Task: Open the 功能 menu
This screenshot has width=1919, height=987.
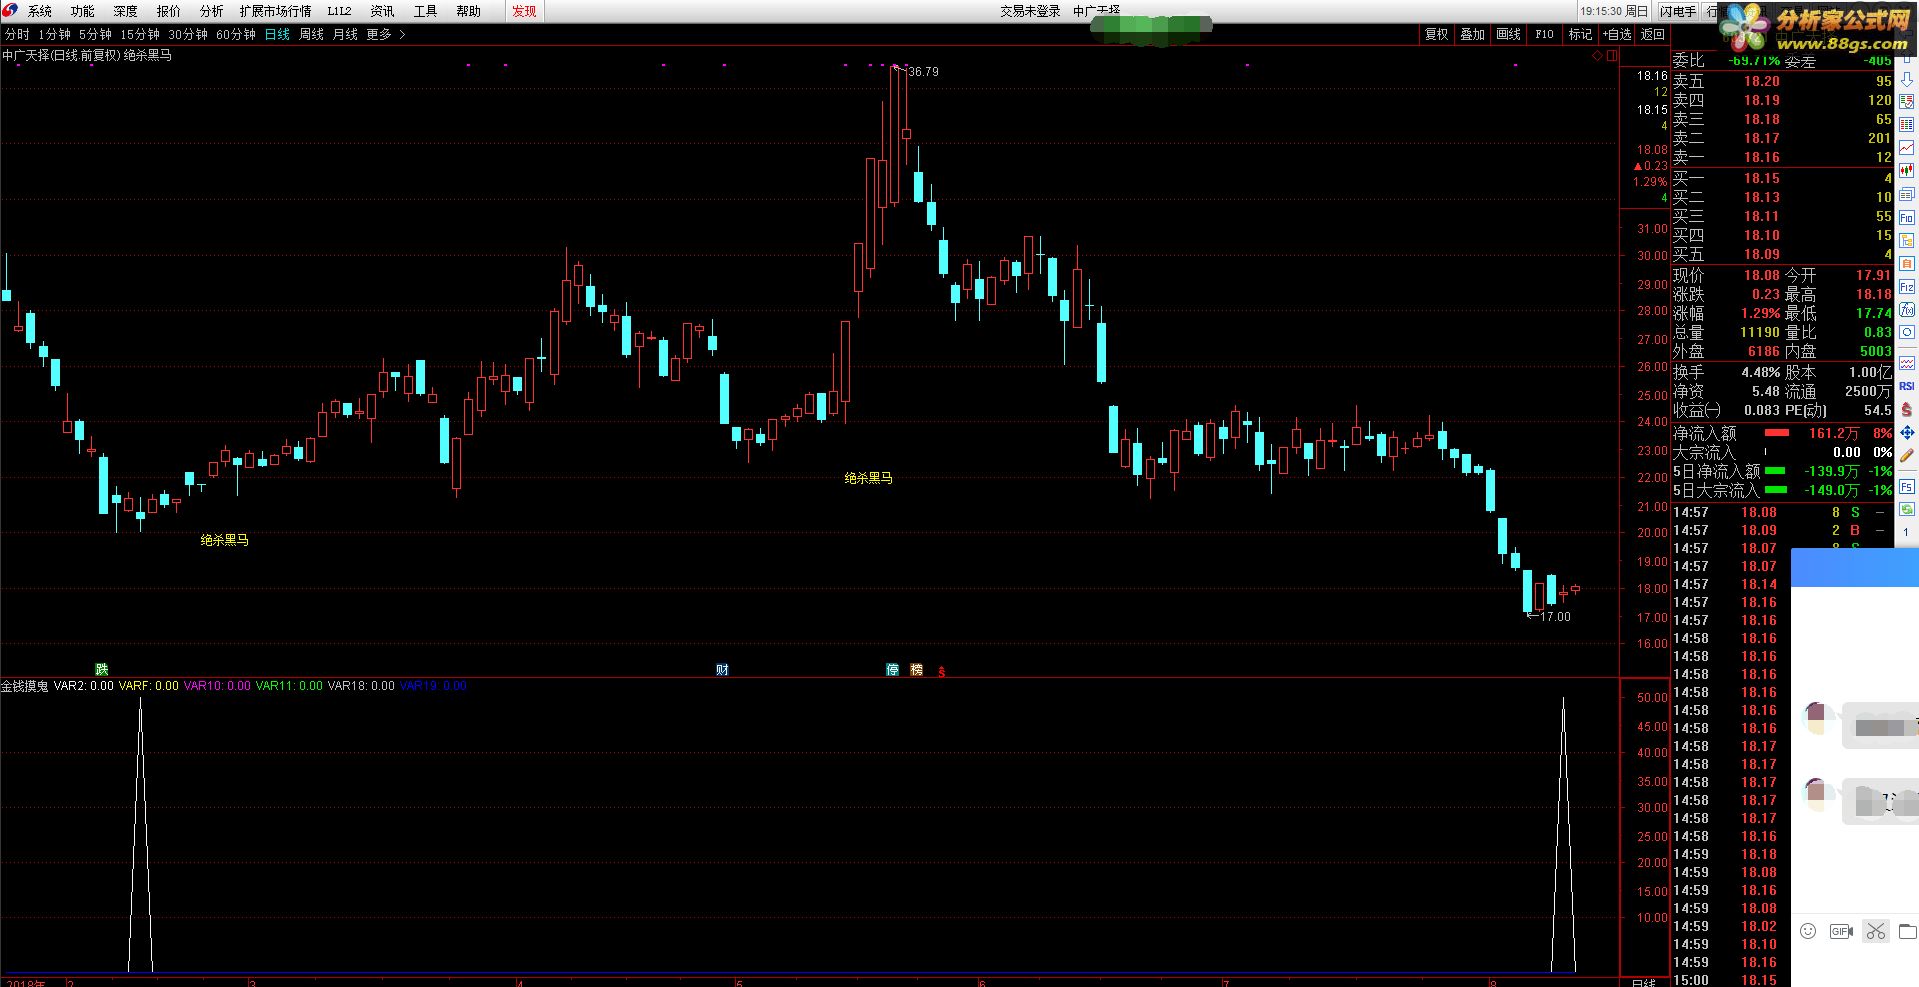Action: pyautogui.click(x=83, y=11)
